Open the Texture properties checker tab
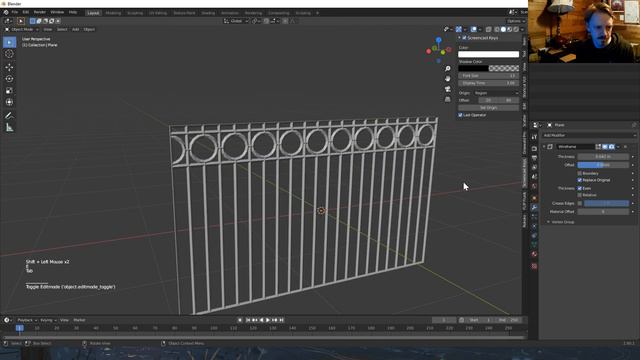 click(x=534, y=266)
